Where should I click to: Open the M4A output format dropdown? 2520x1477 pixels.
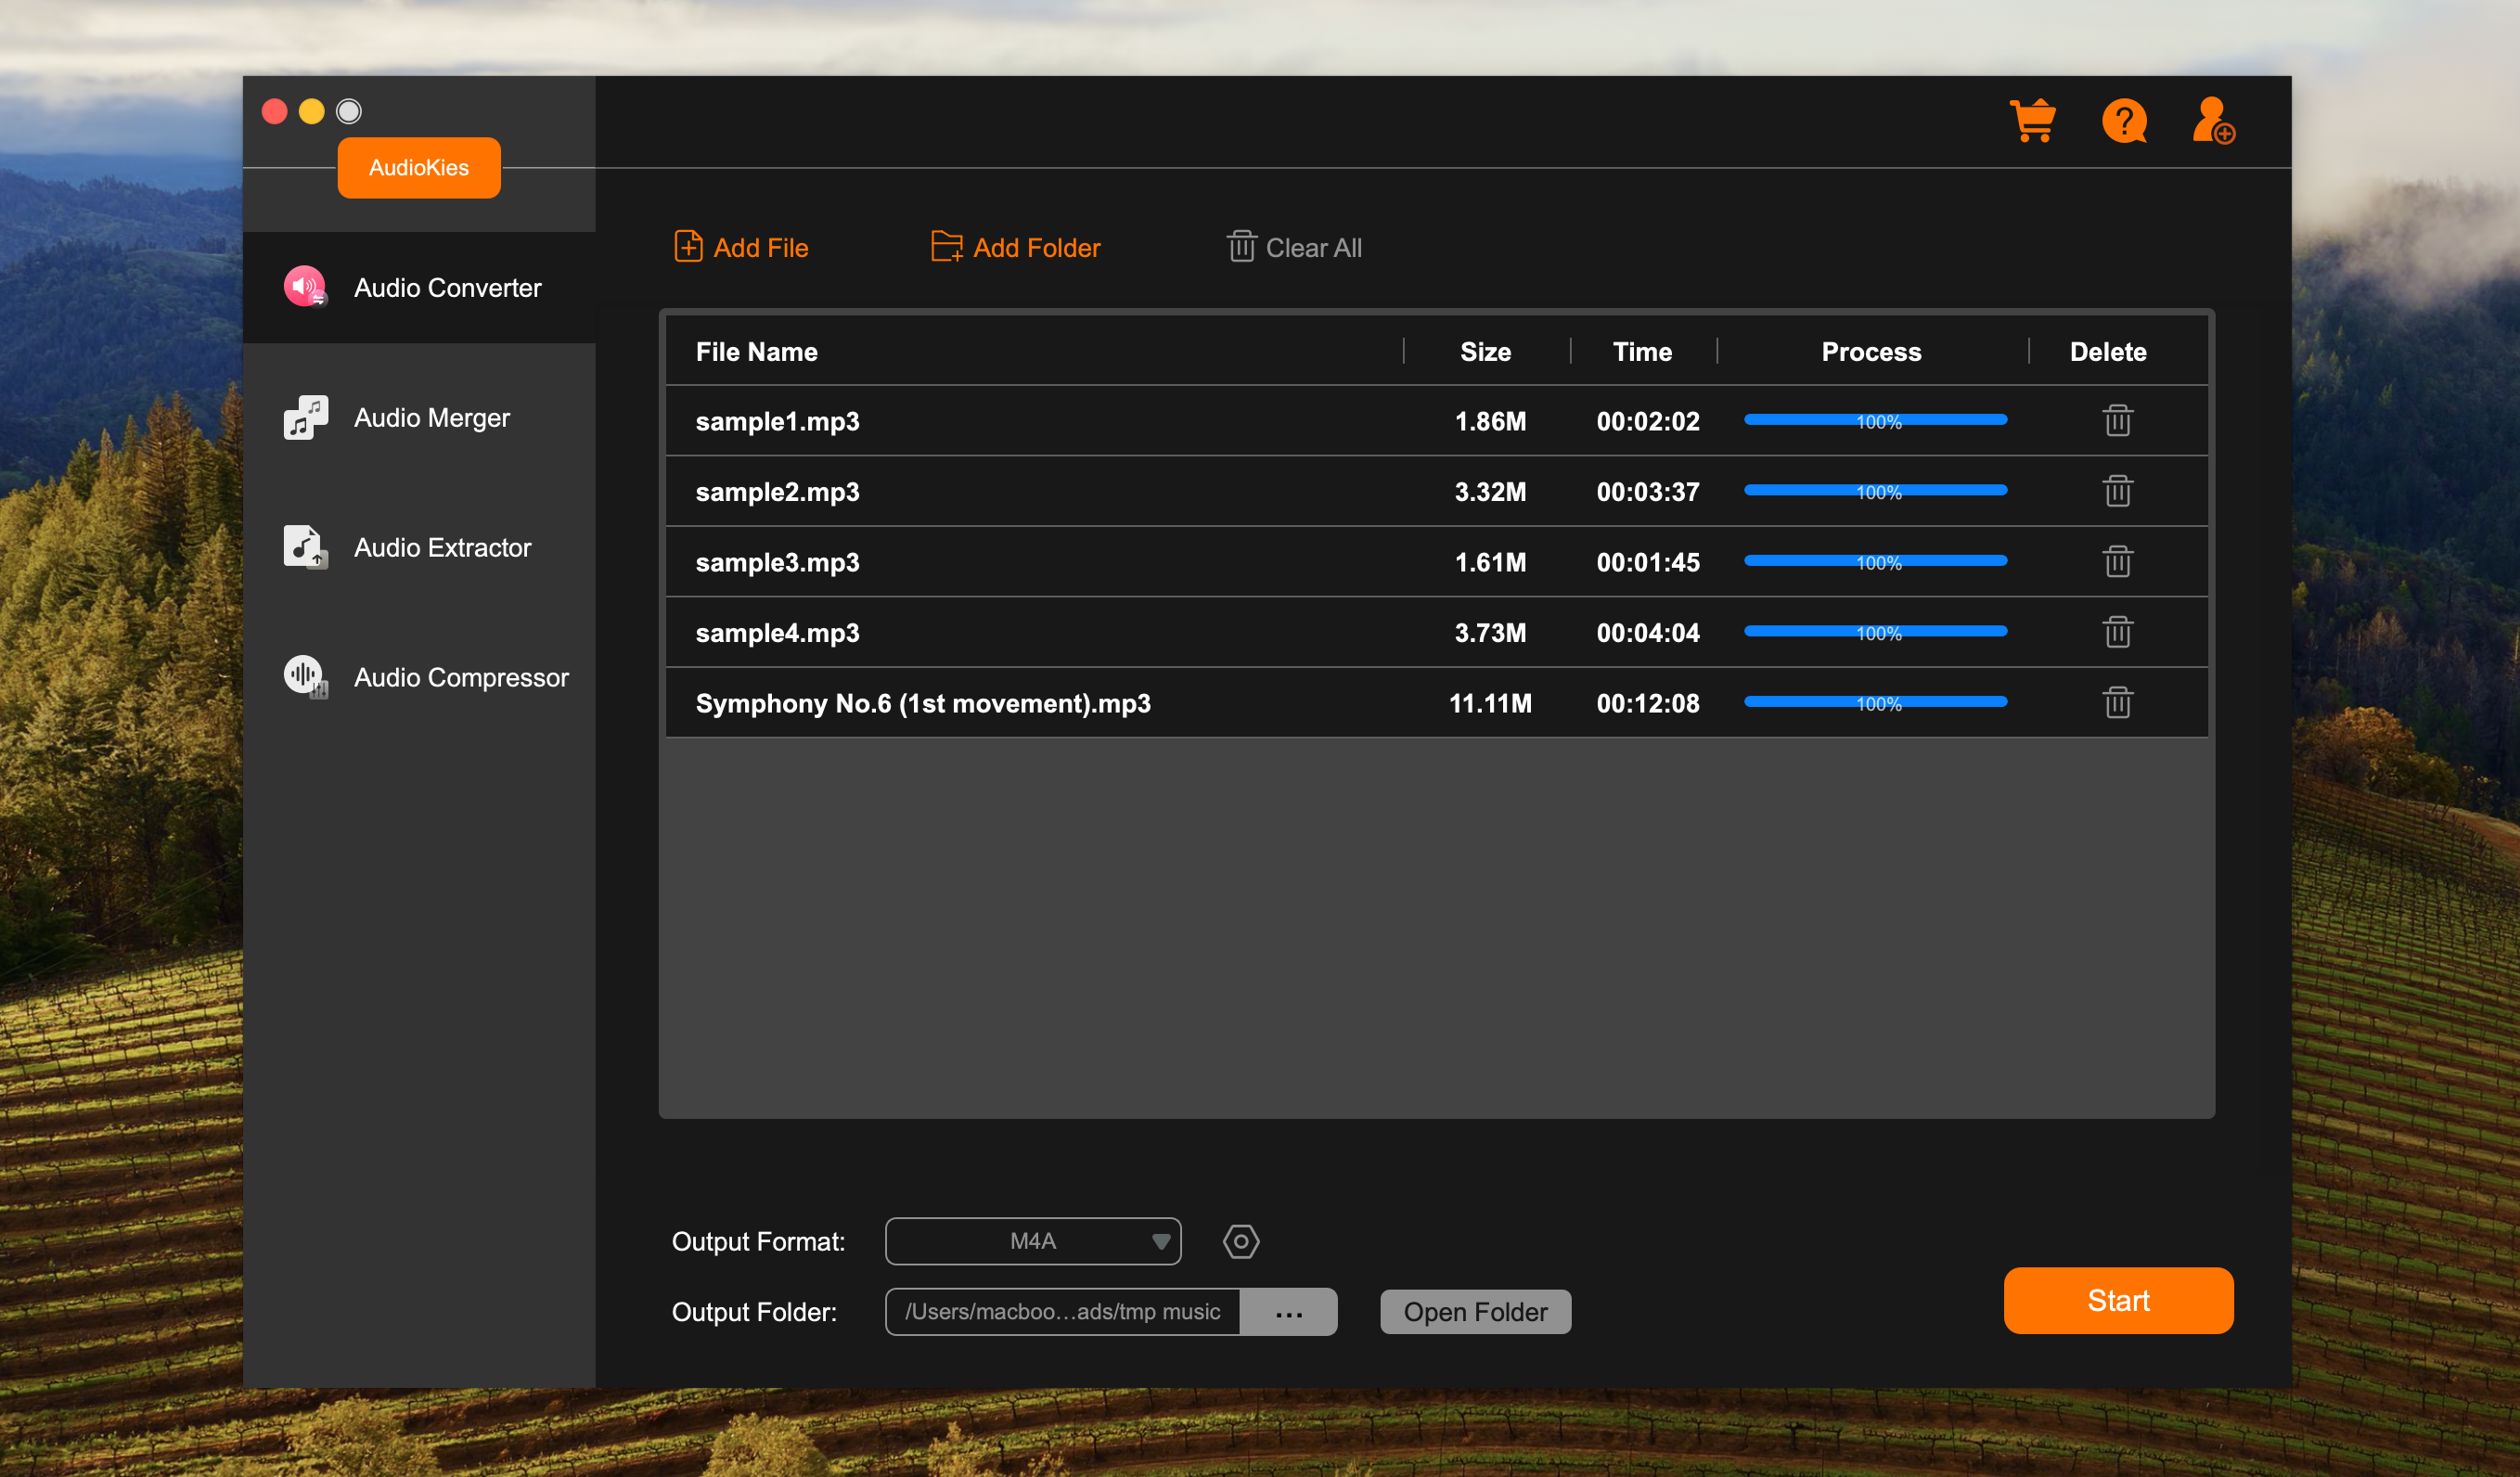(x=1032, y=1241)
